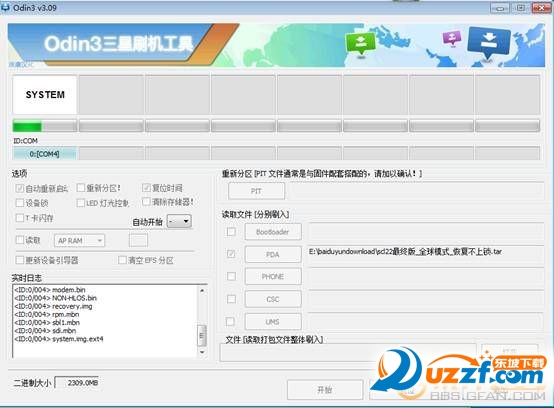This screenshot has width=554, height=408.
Task: Click the log scrollbar up arrow
Action: 202,291
